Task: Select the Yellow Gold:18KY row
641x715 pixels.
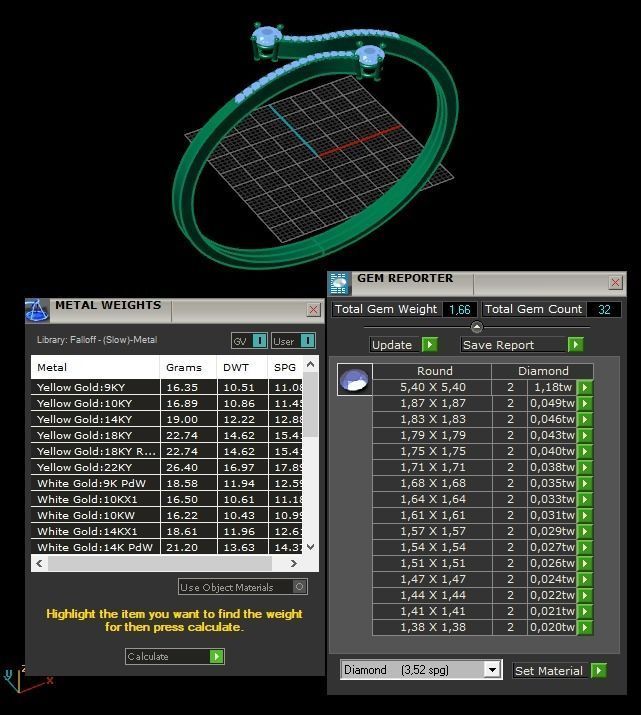Action: click(x=166, y=435)
